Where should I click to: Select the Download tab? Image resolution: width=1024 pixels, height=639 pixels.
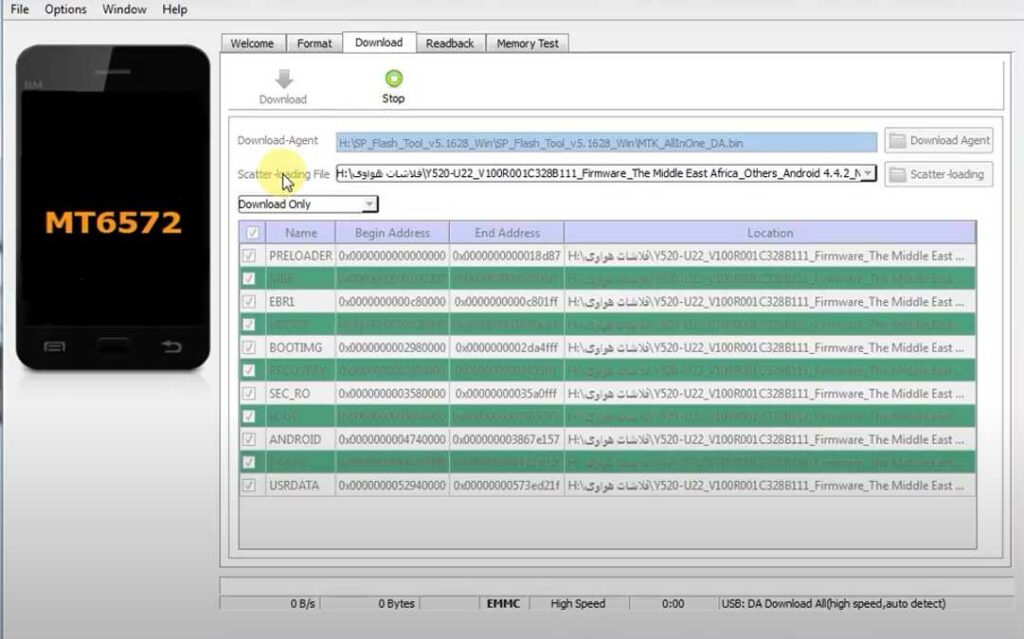point(379,42)
